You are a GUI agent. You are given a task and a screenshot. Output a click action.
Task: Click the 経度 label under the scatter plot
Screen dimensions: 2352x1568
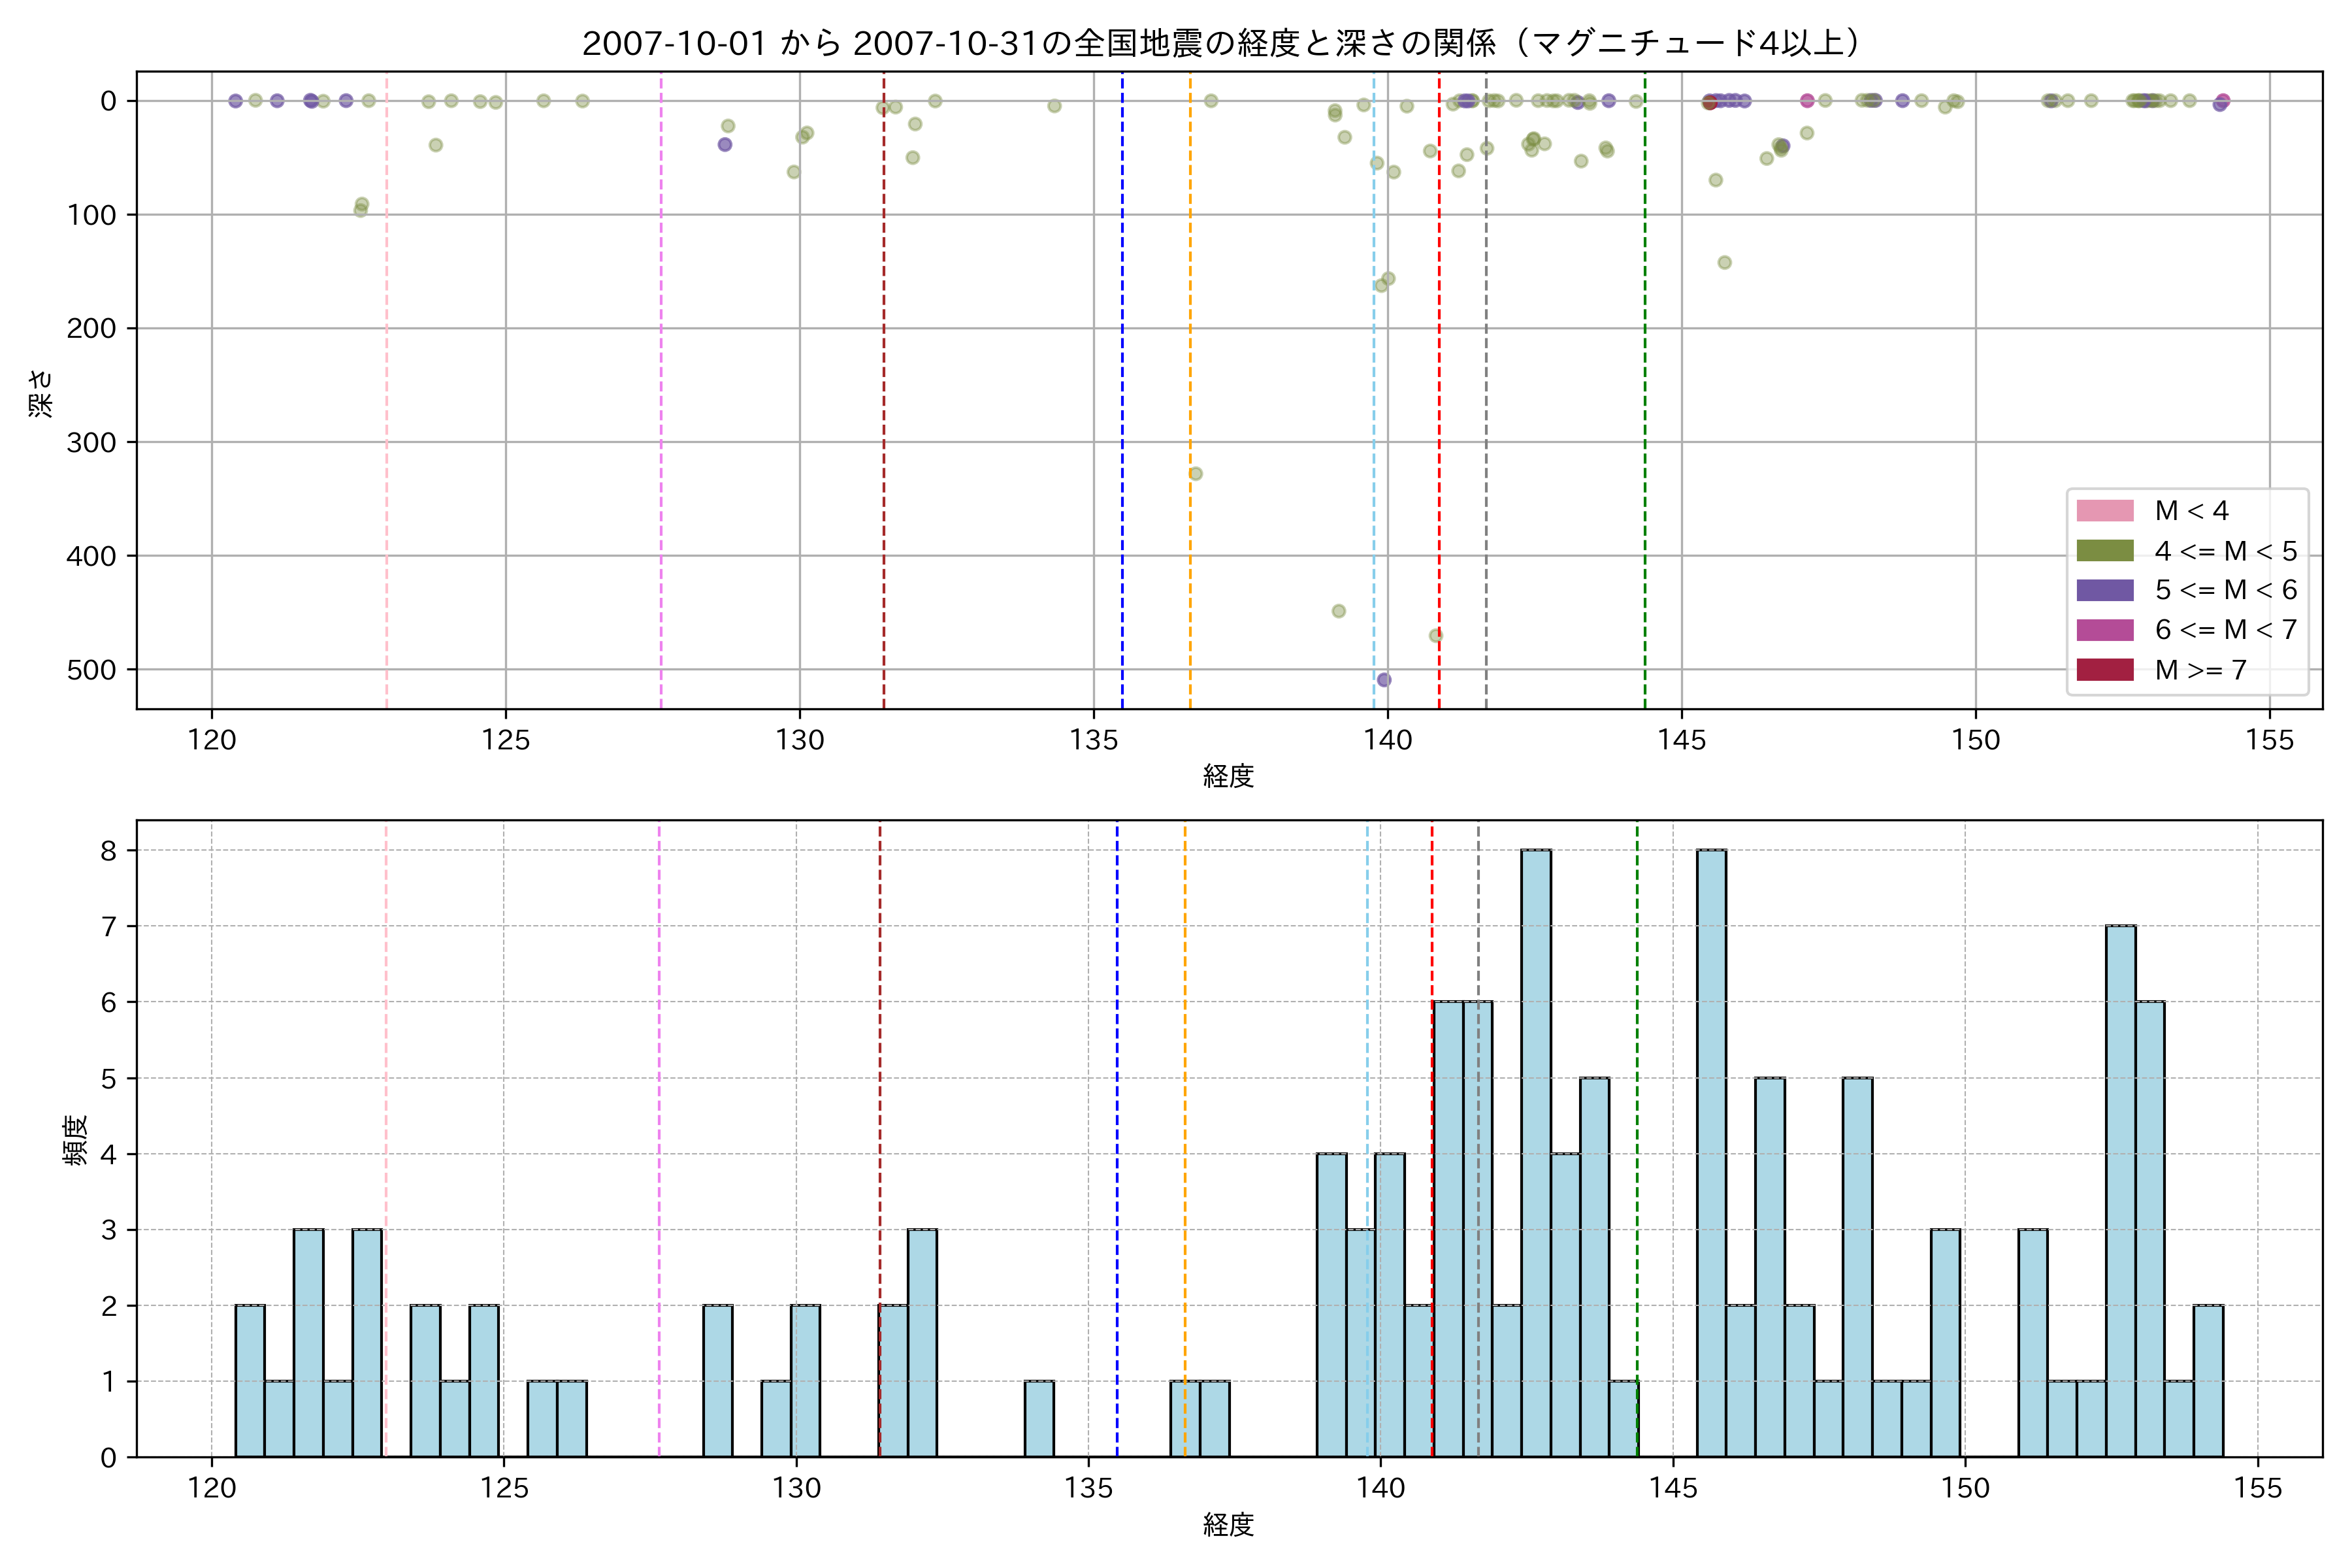click(1228, 776)
